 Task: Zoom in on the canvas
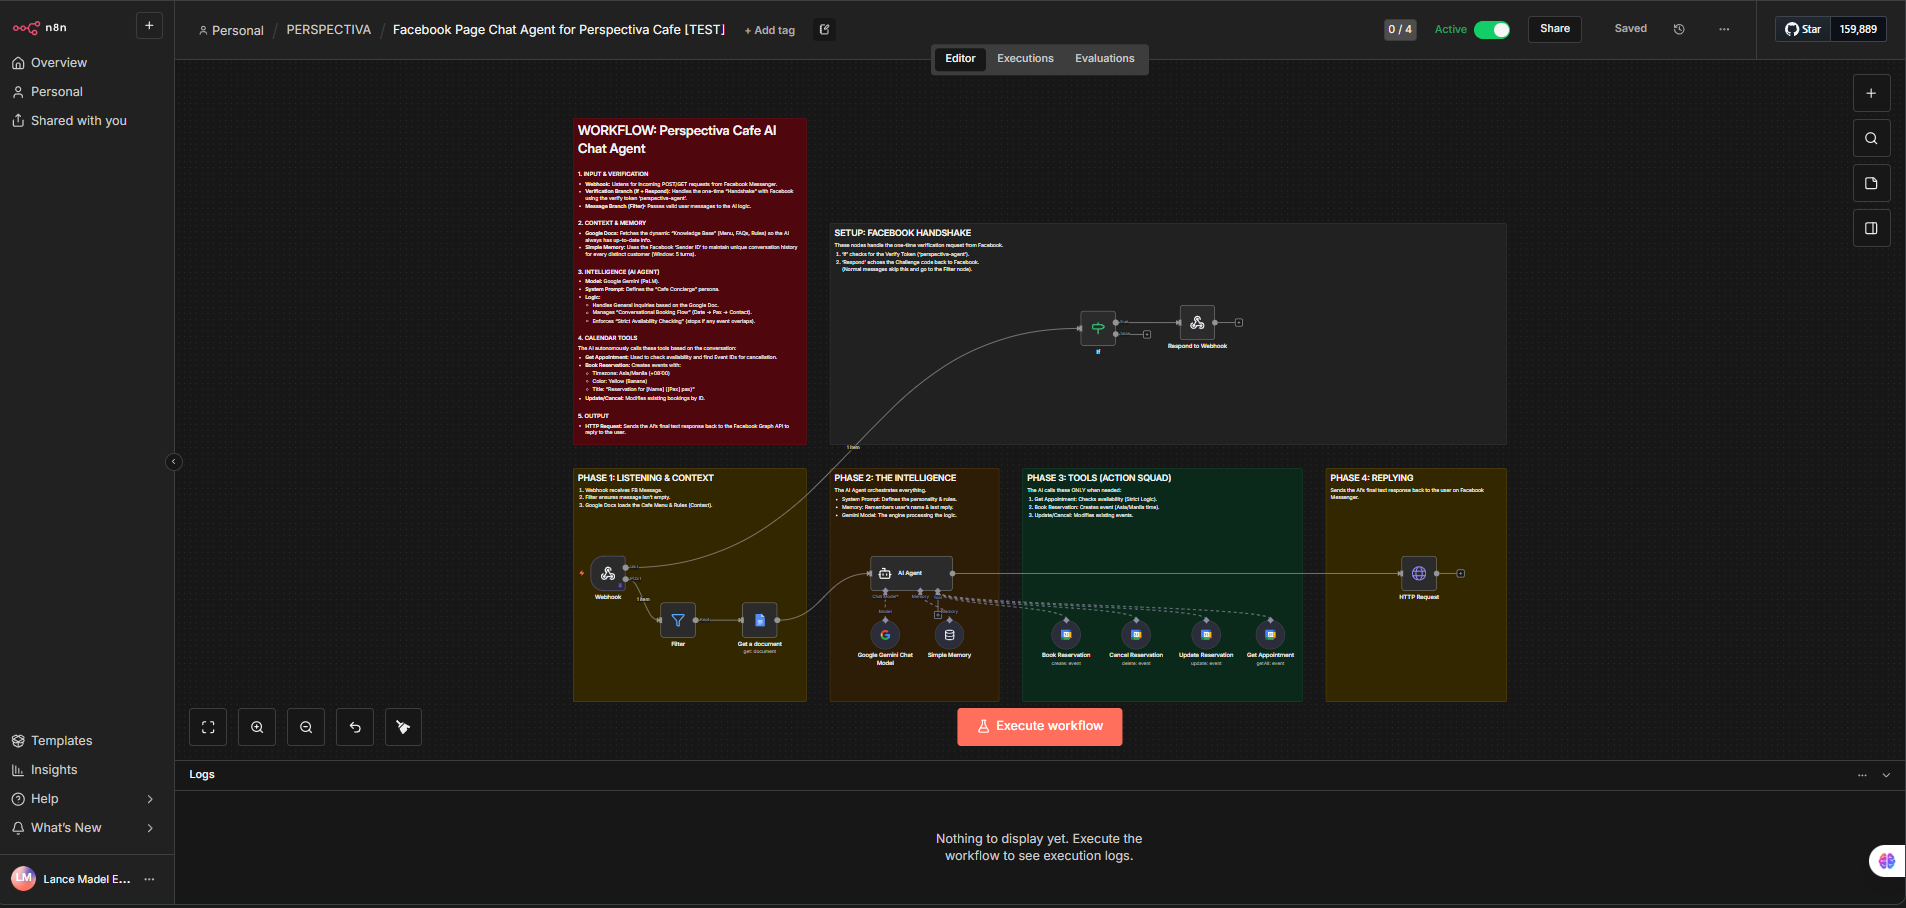pos(257,727)
